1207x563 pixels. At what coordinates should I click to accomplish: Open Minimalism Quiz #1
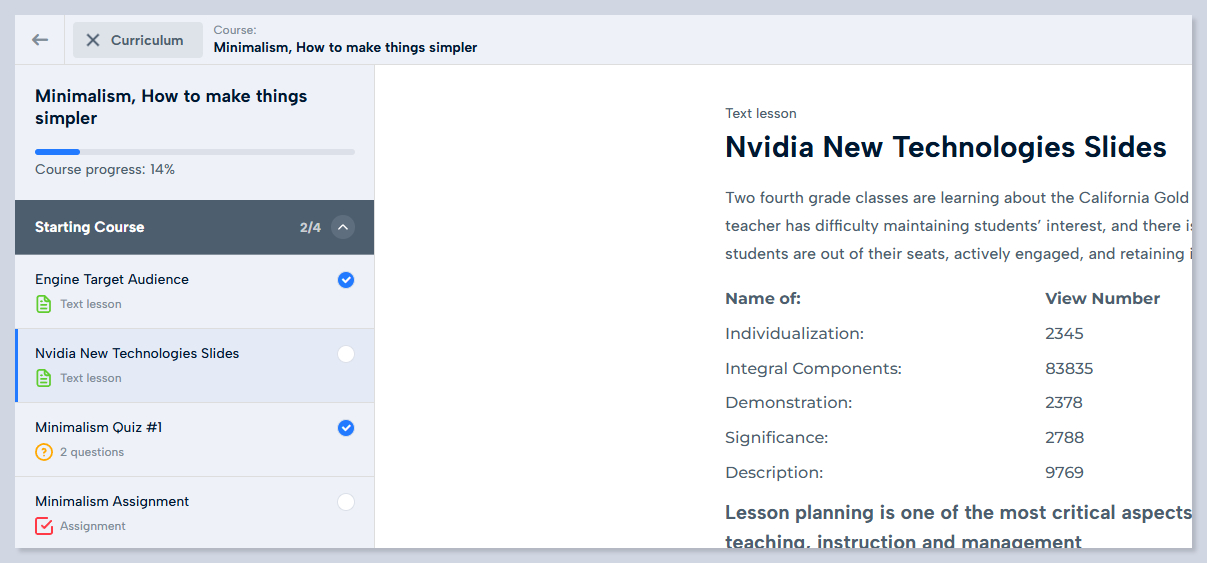(99, 427)
